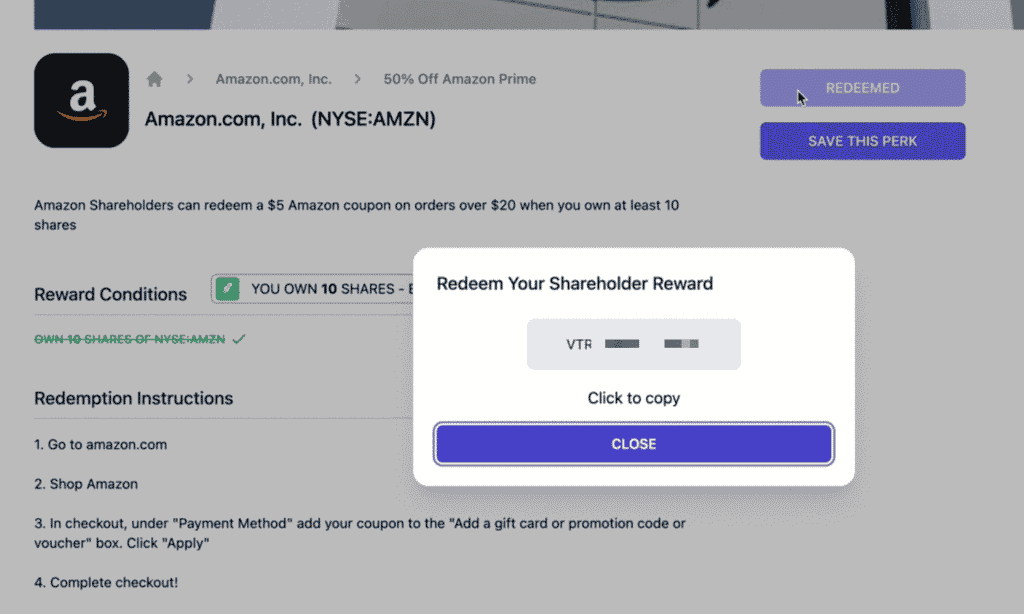
Task: Click the Amazon.com, Inc. (NYSE:AMZN) heading
Action: pyautogui.click(x=290, y=119)
